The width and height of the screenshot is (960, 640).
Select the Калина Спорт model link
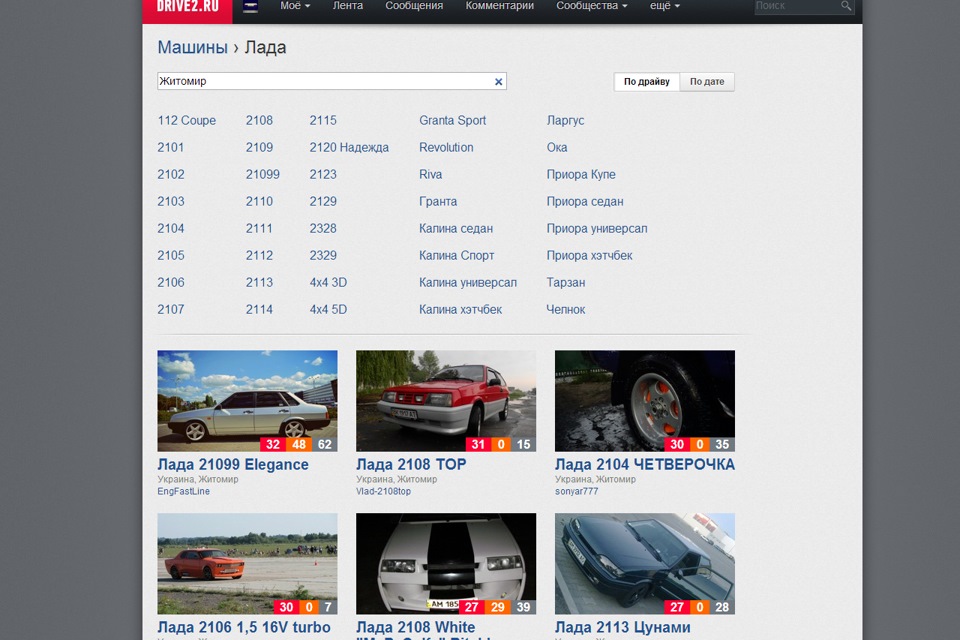457,255
